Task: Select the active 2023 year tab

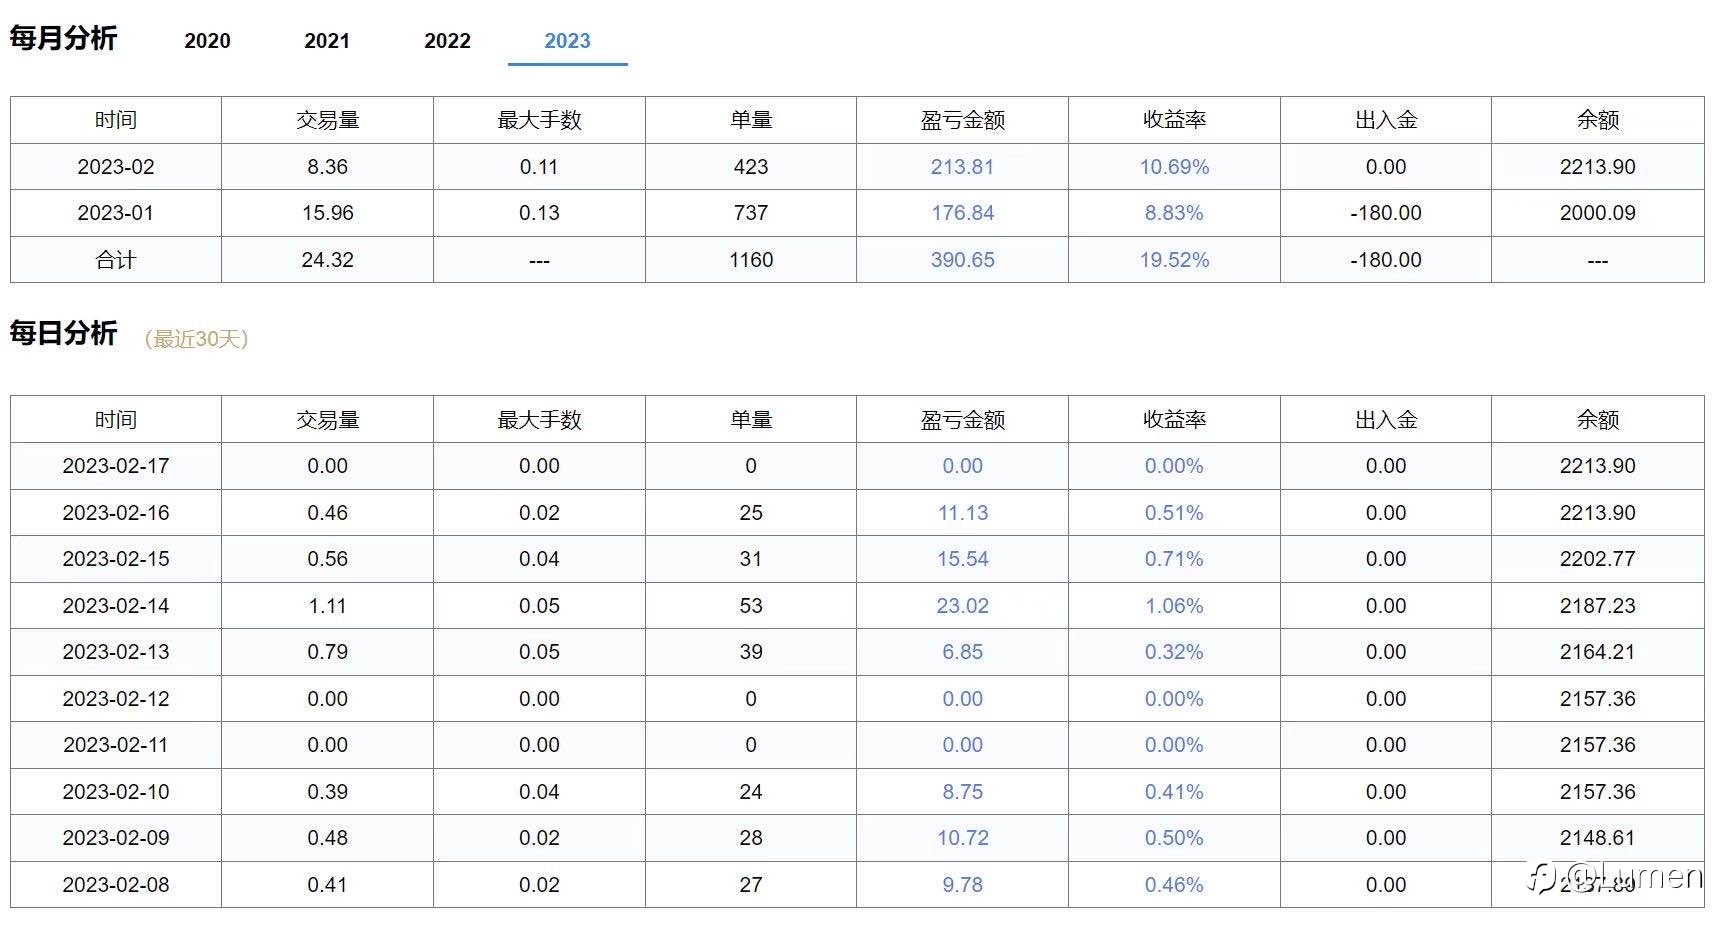Action: [x=567, y=41]
